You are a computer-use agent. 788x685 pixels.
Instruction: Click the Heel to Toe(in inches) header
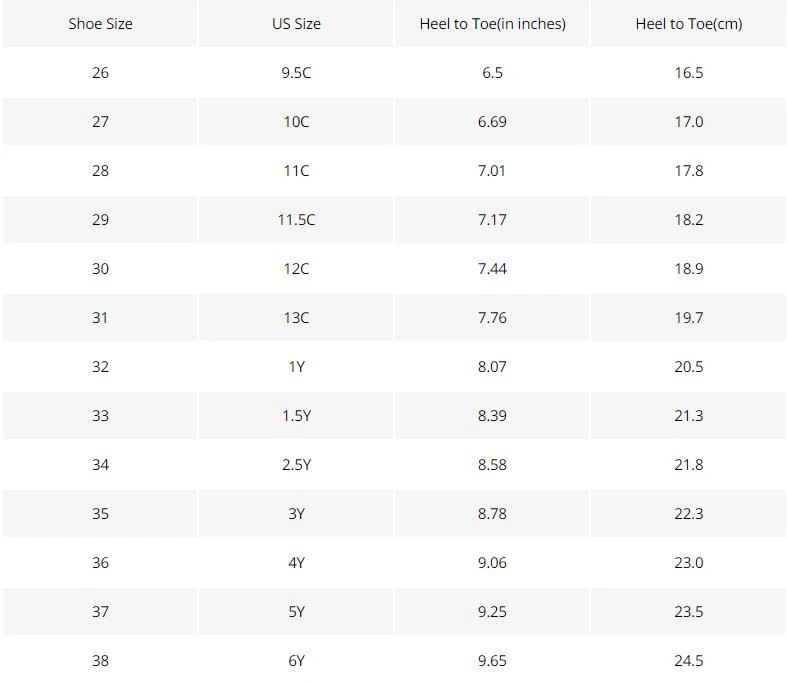click(x=492, y=24)
